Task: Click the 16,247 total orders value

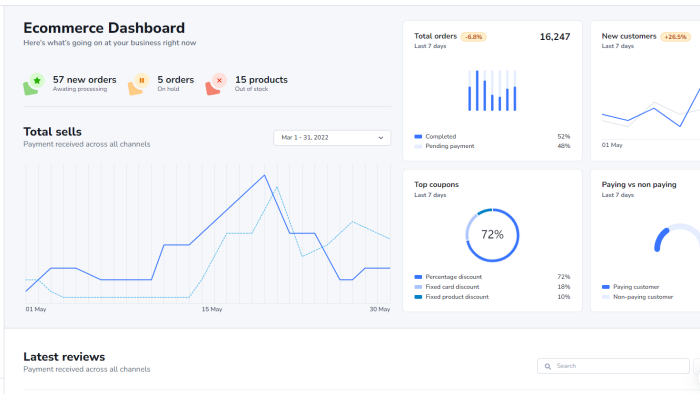Action: (x=555, y=37)
